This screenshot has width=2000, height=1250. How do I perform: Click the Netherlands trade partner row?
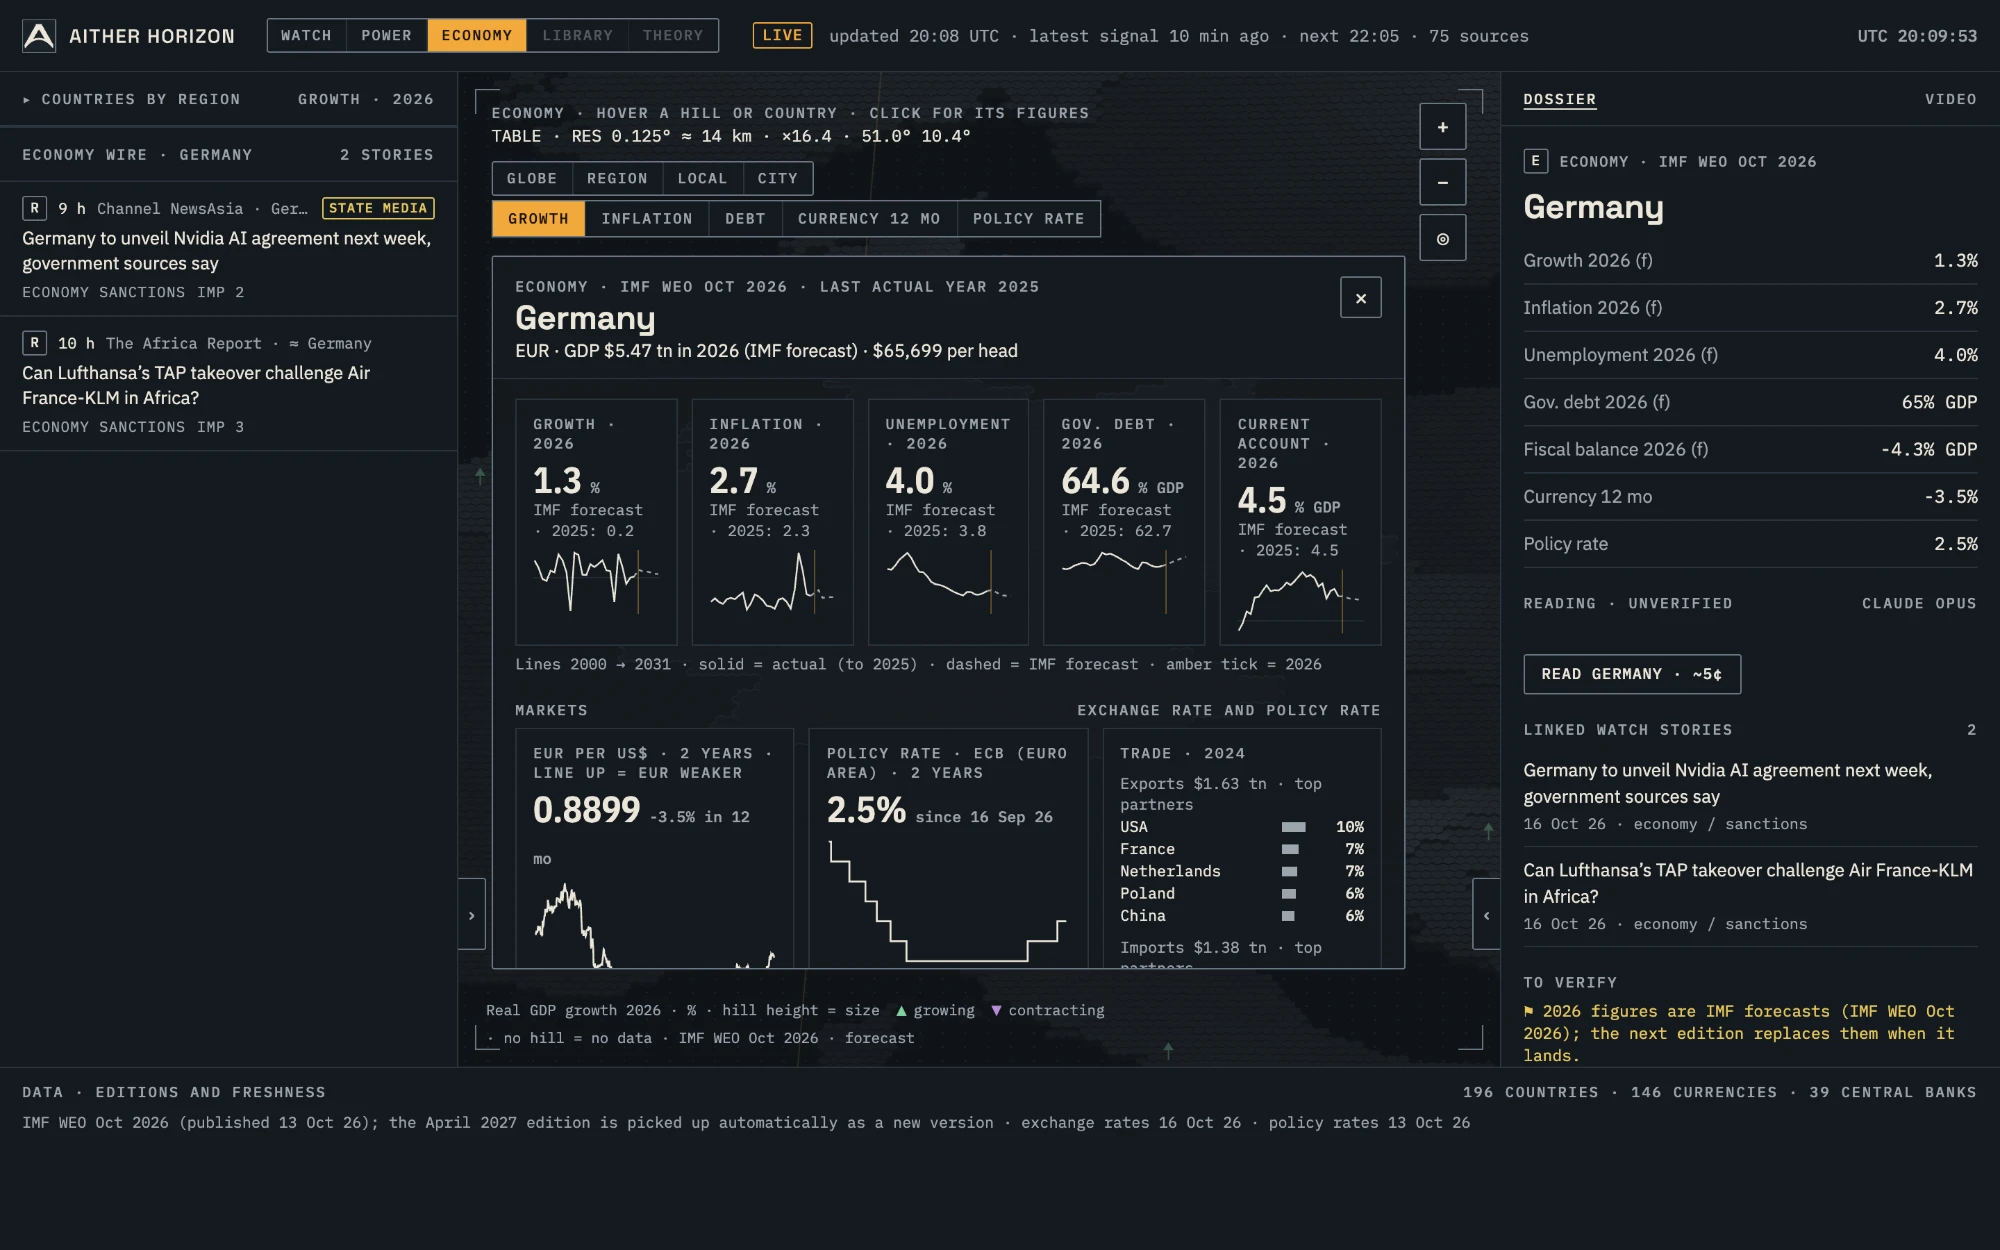pos(1242,871)
